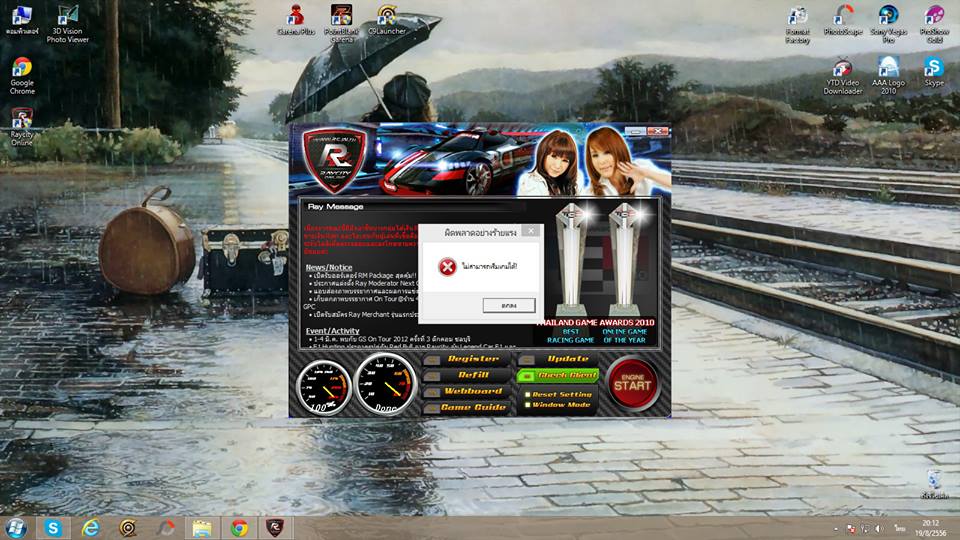Open AAA Logo 2010 desktop icon
The image size is (960, 540).
(888, 75)
